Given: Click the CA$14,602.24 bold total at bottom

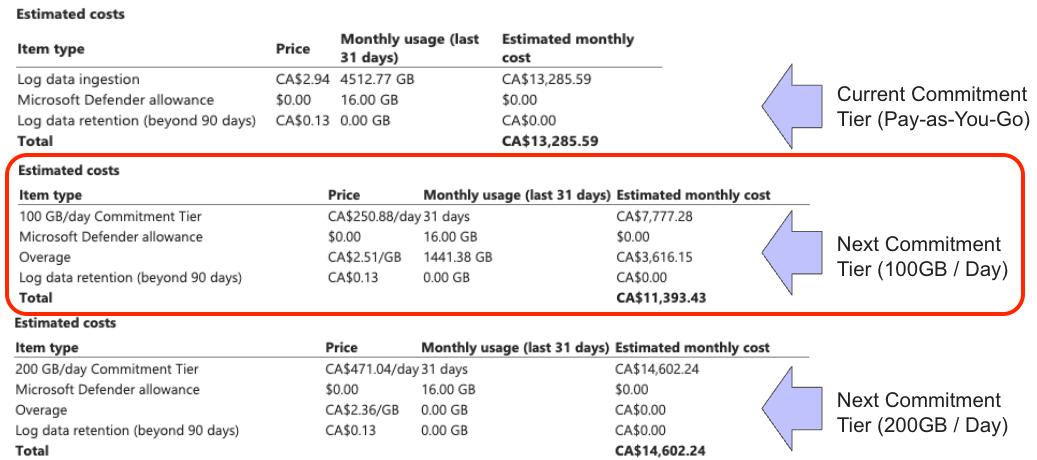Looking at the screenshot, I should tap(659, 451).
